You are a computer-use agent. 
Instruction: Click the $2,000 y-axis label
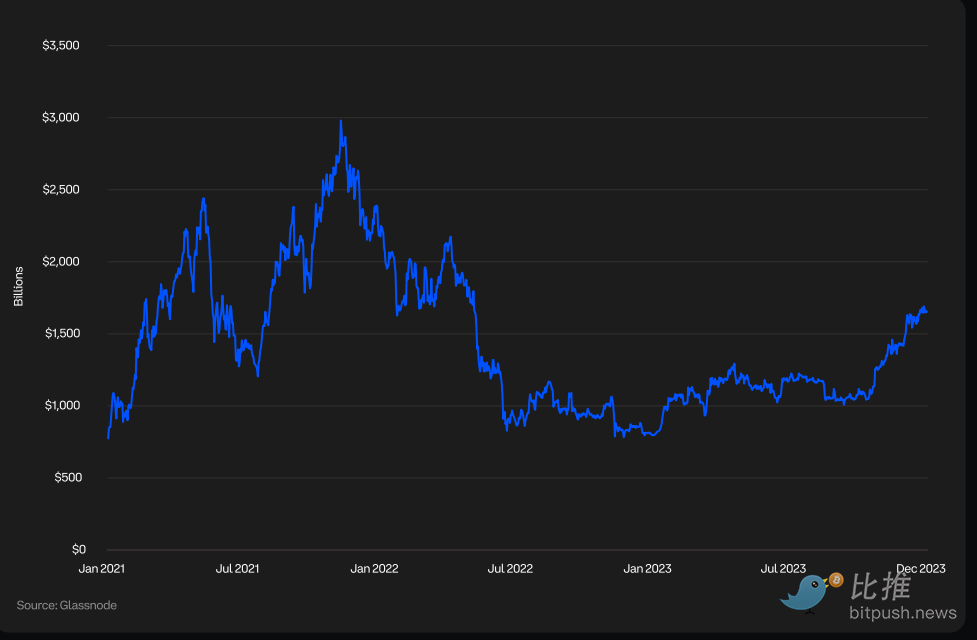pos(60,262)
